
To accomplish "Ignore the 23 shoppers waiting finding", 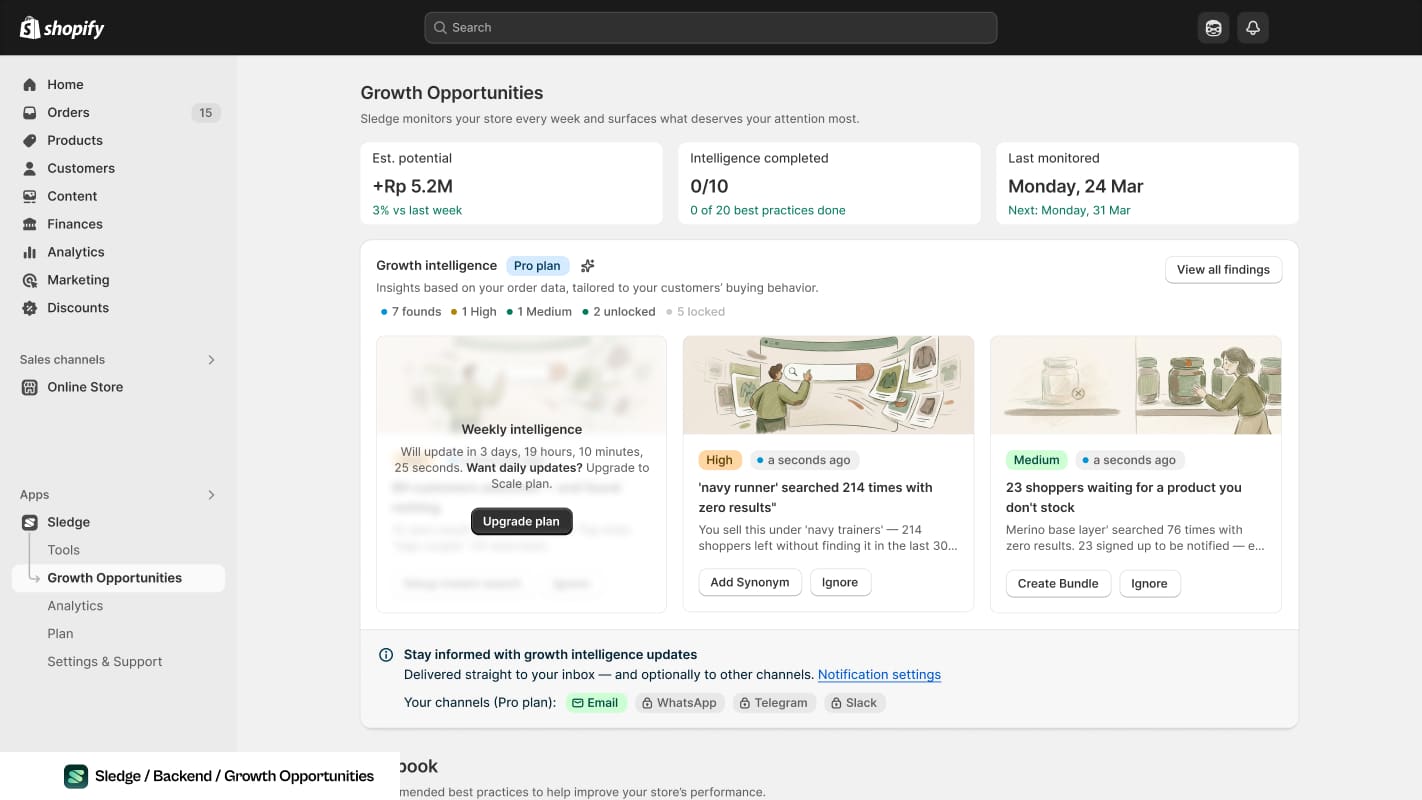I will click(x=1149, y=584).
